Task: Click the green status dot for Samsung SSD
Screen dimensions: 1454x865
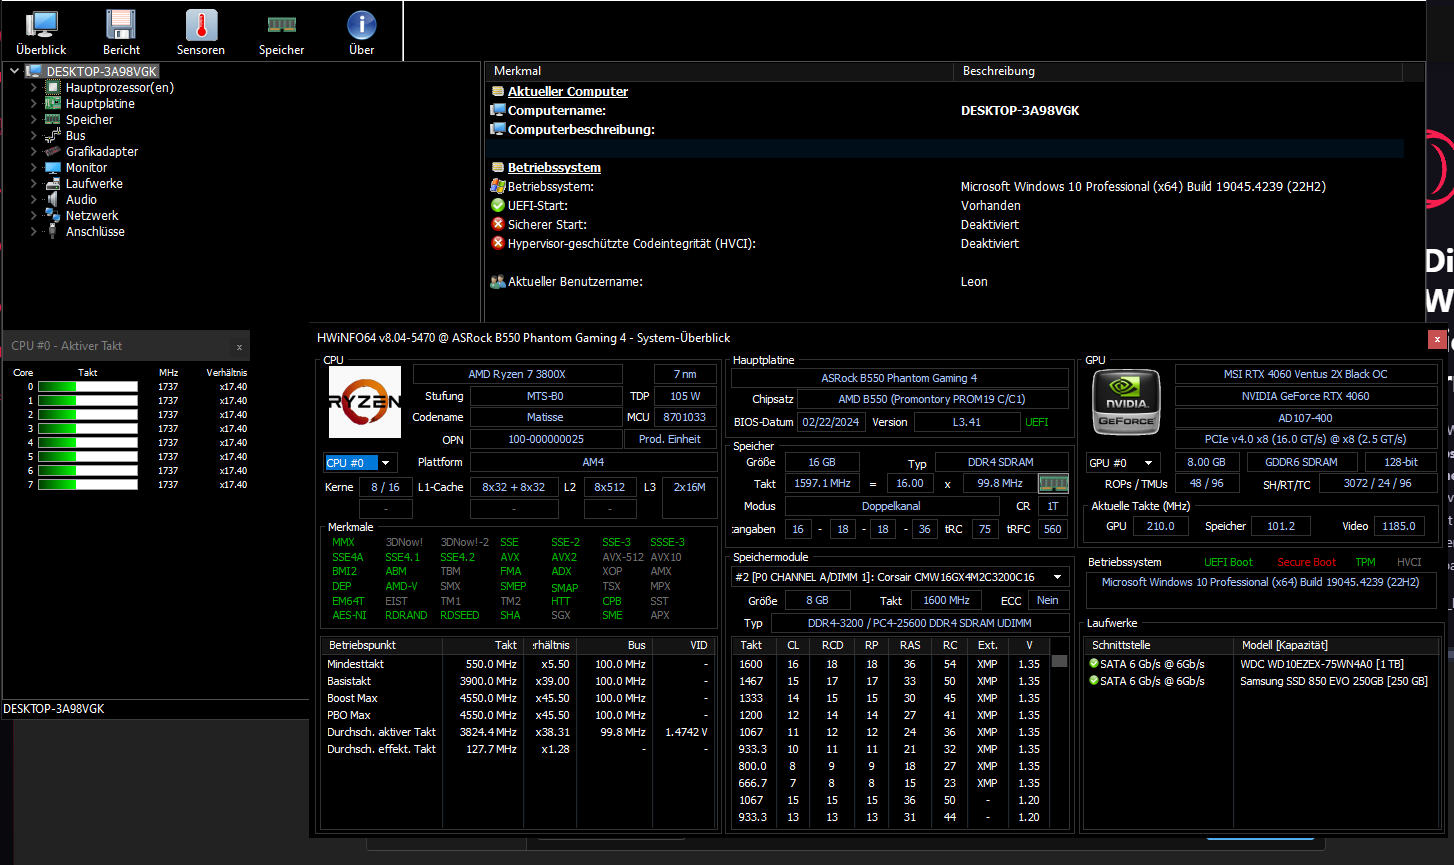Action: tap(1095, 681)
